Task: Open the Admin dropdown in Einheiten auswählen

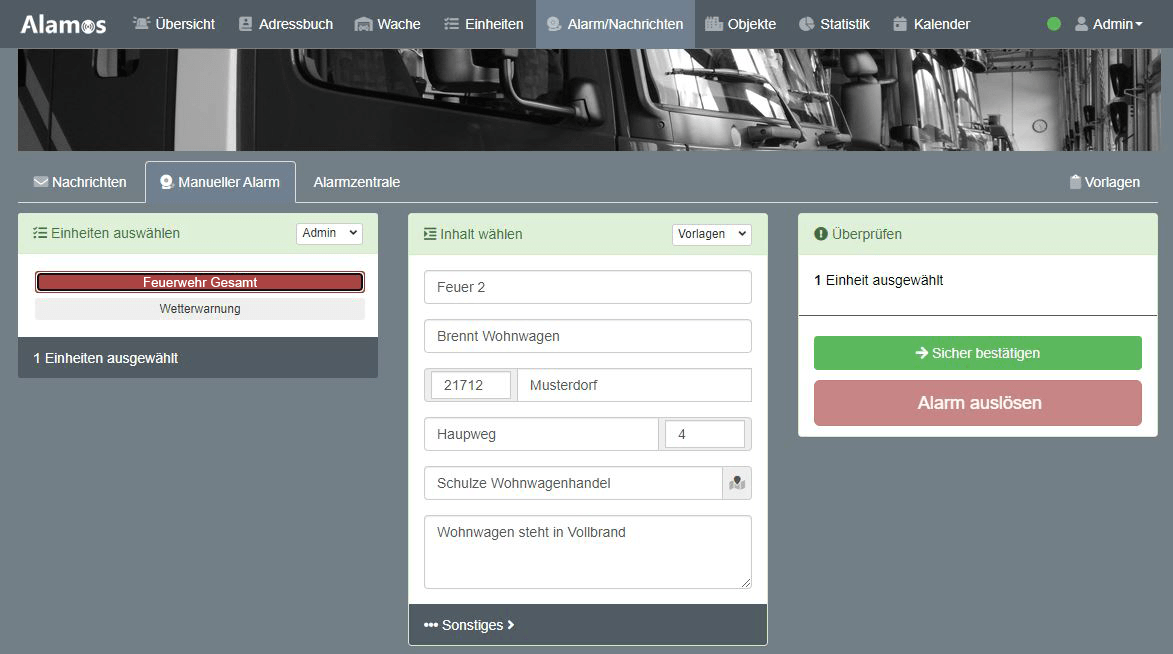Action: click(x=329, y=233)
